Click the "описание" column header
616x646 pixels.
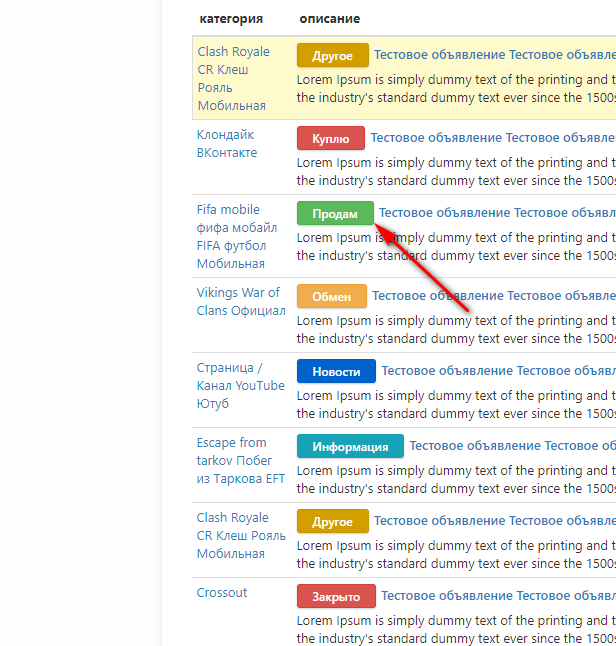coord(329,19)
